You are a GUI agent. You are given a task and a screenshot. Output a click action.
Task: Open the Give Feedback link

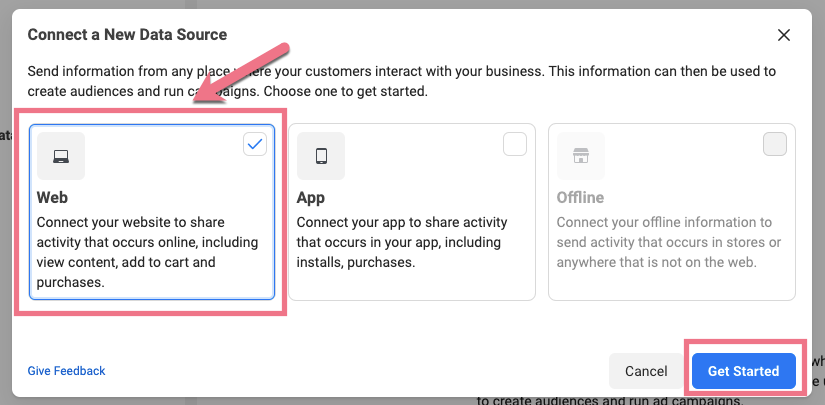(x=66, y=371)
